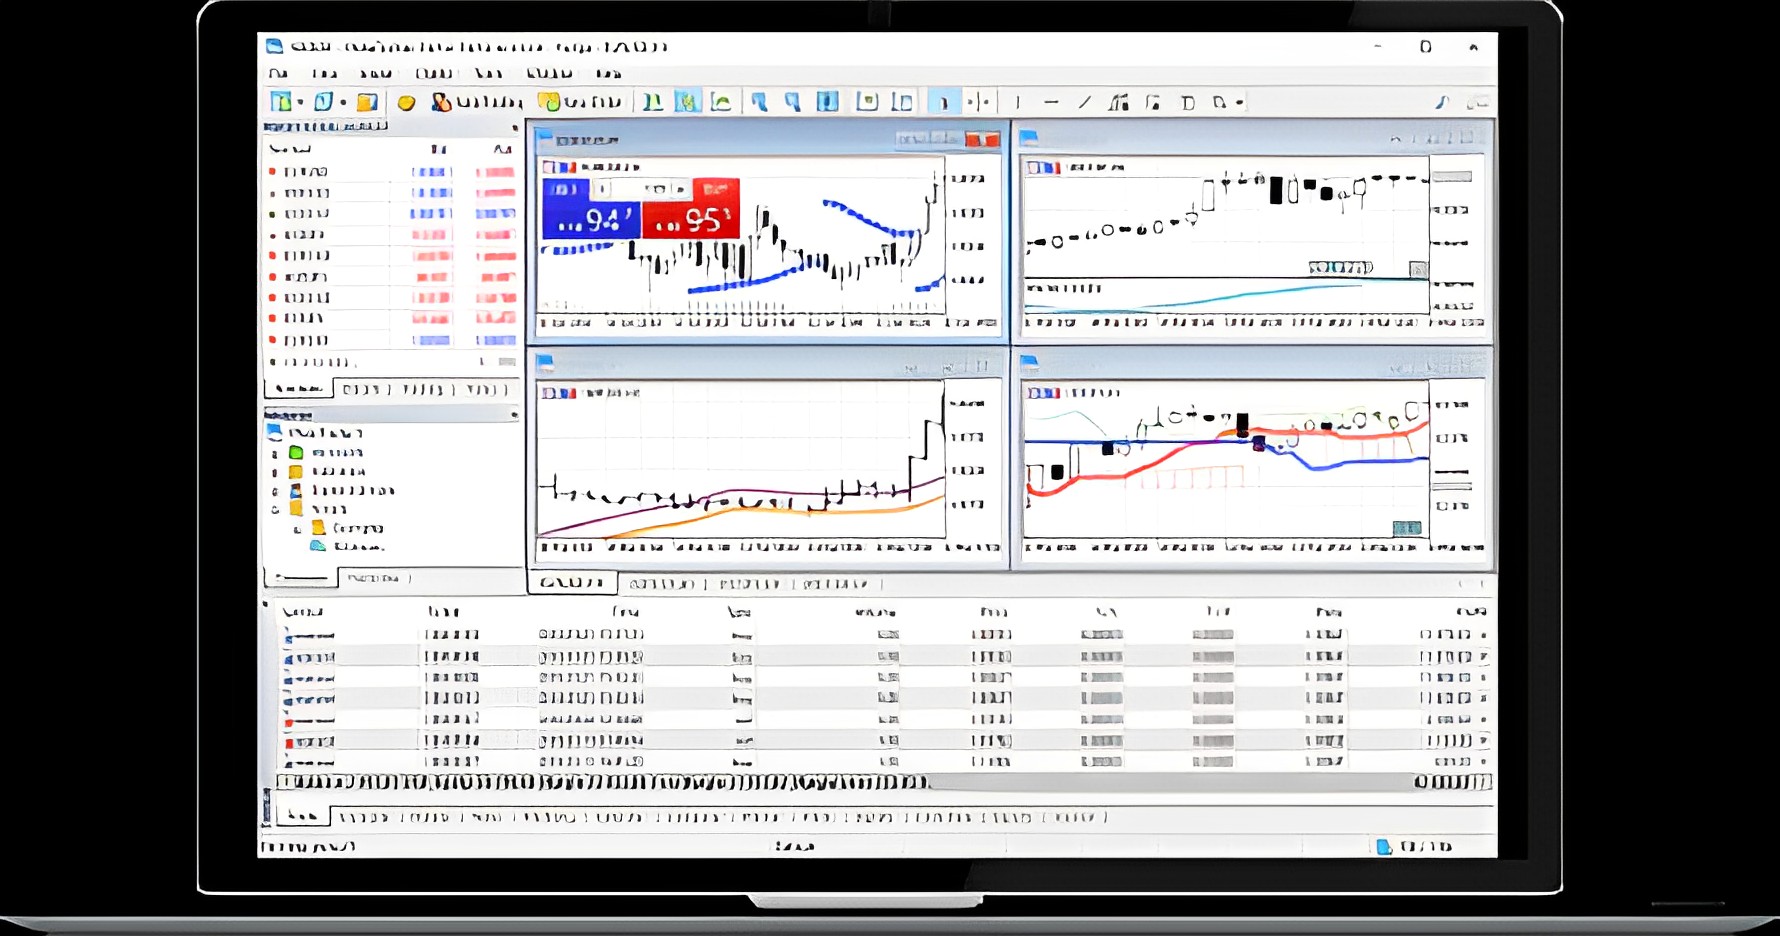This screenshot has height=936, width=1780.
Task: Select the first chart tab below charts
Action: coord(571,583)
